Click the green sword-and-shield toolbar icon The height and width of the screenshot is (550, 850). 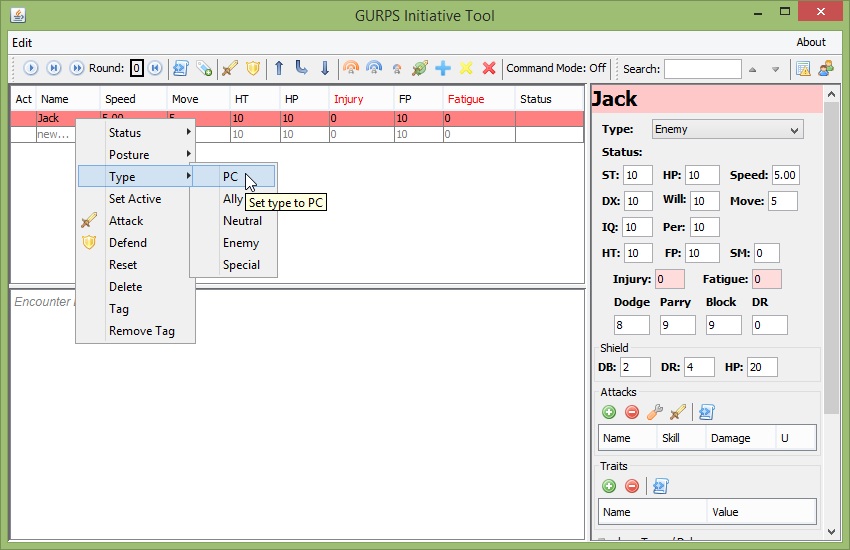click(x=420, y=68)
